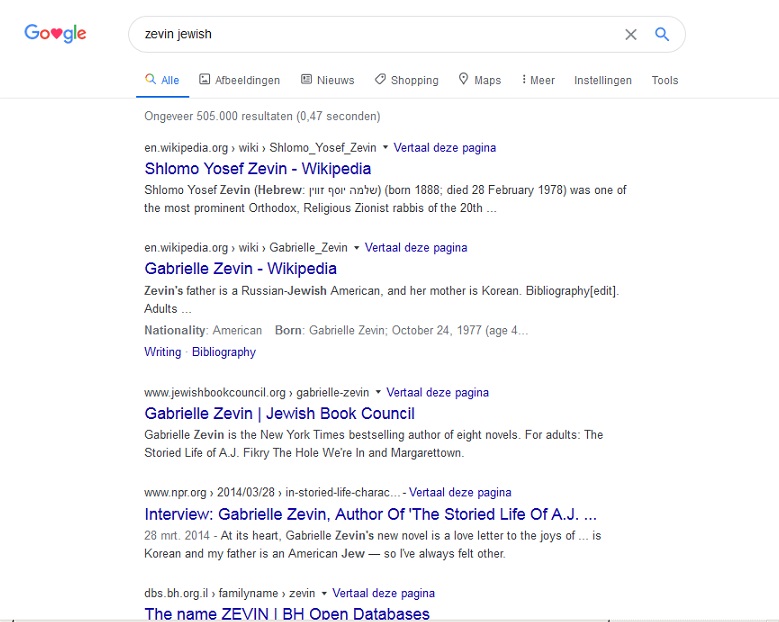This screenshot has height=622, width=779.
Task: Switch to the Afbeeldingen tab
Action: (x=239, y=80)
